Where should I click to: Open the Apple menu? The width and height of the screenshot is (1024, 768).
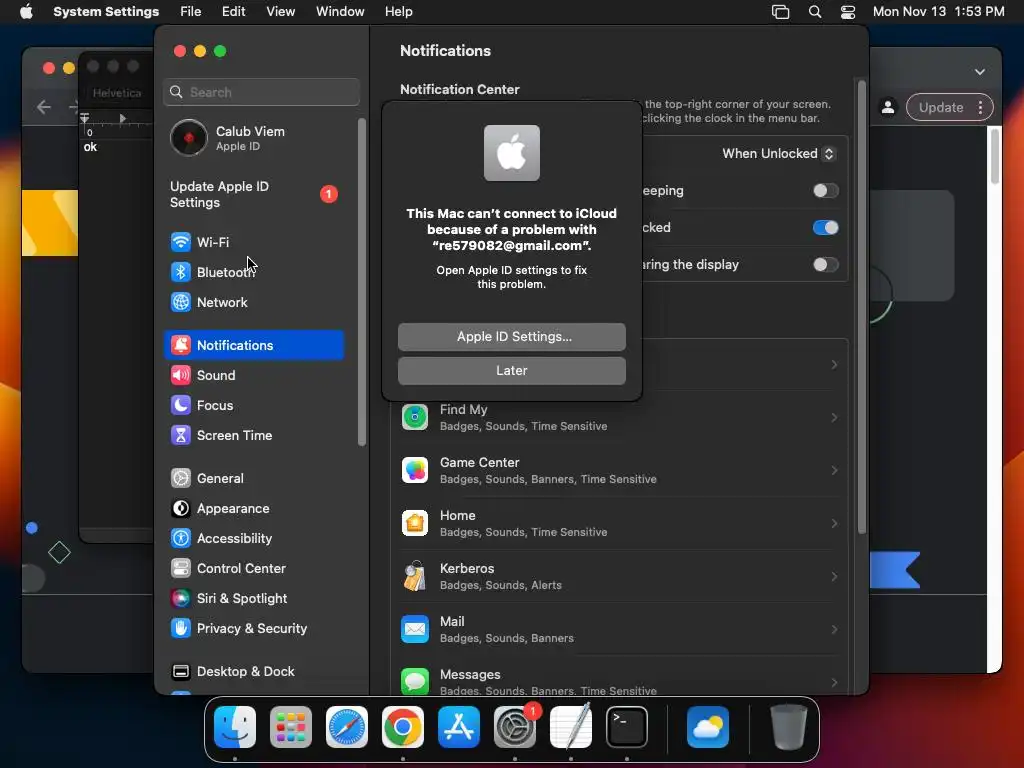point(26,12)
